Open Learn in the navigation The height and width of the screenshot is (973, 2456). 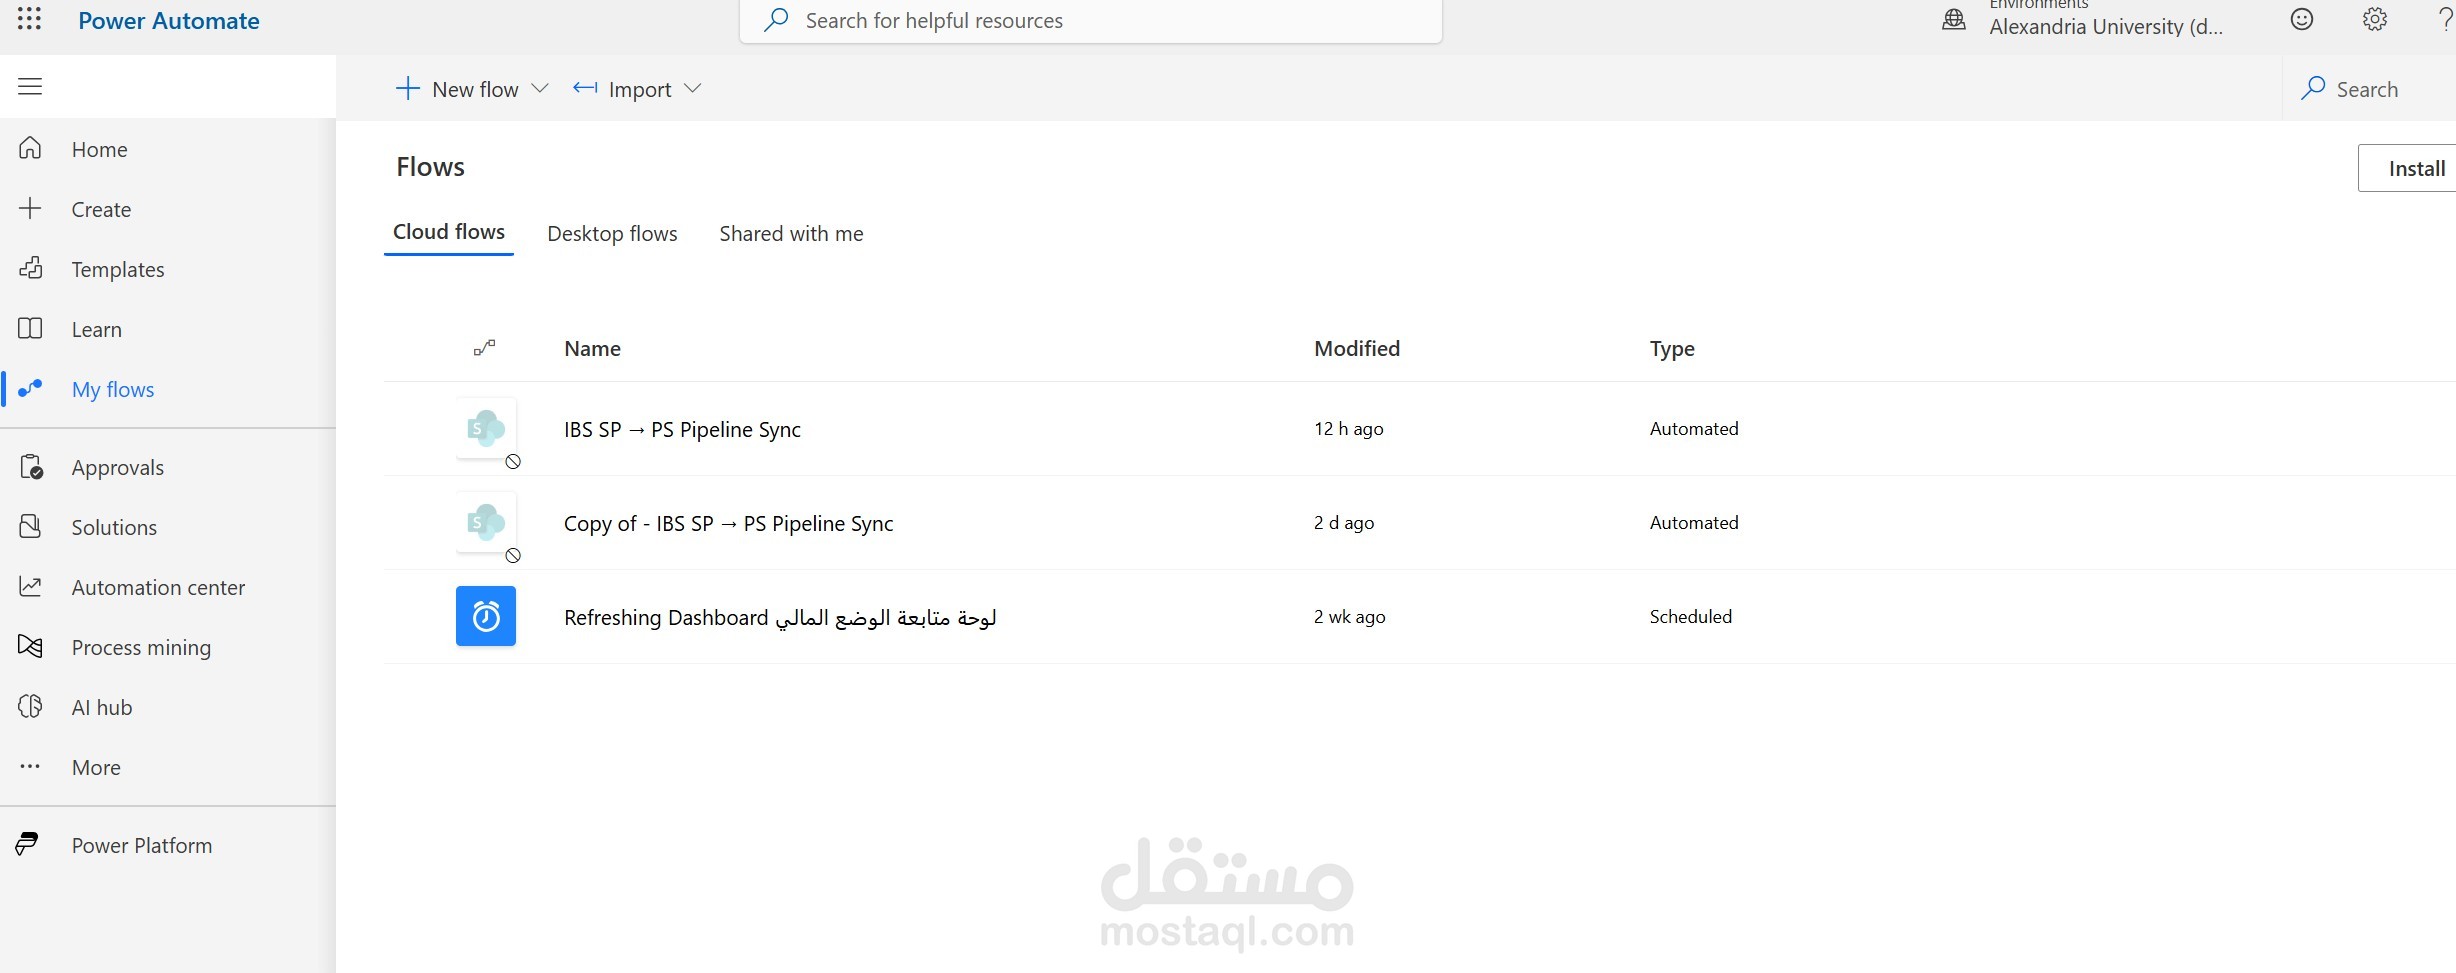[97, 330]
